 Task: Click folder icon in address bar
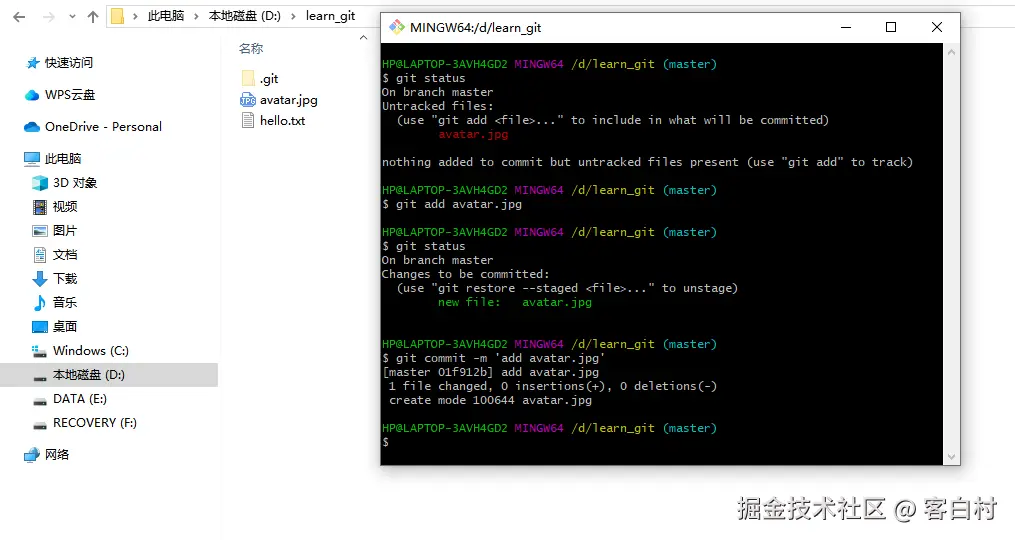click(x=117, y=16)
